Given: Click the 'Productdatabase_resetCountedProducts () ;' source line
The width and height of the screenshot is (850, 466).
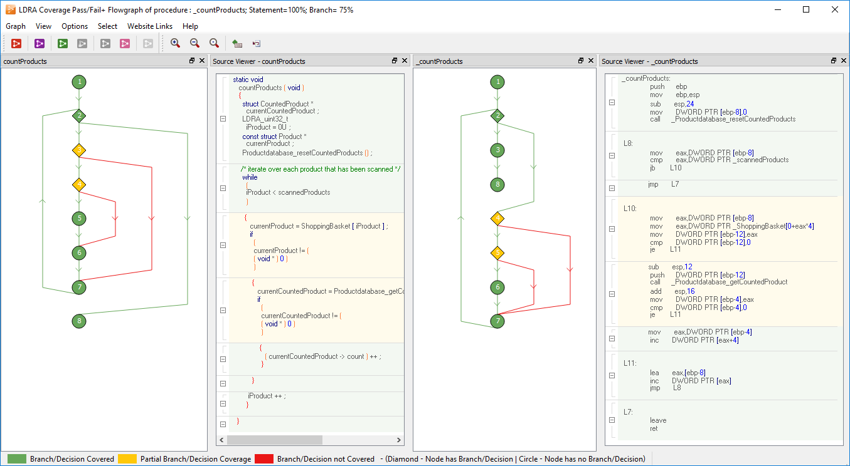Looking at the screenshot, I should pos(307,153).
